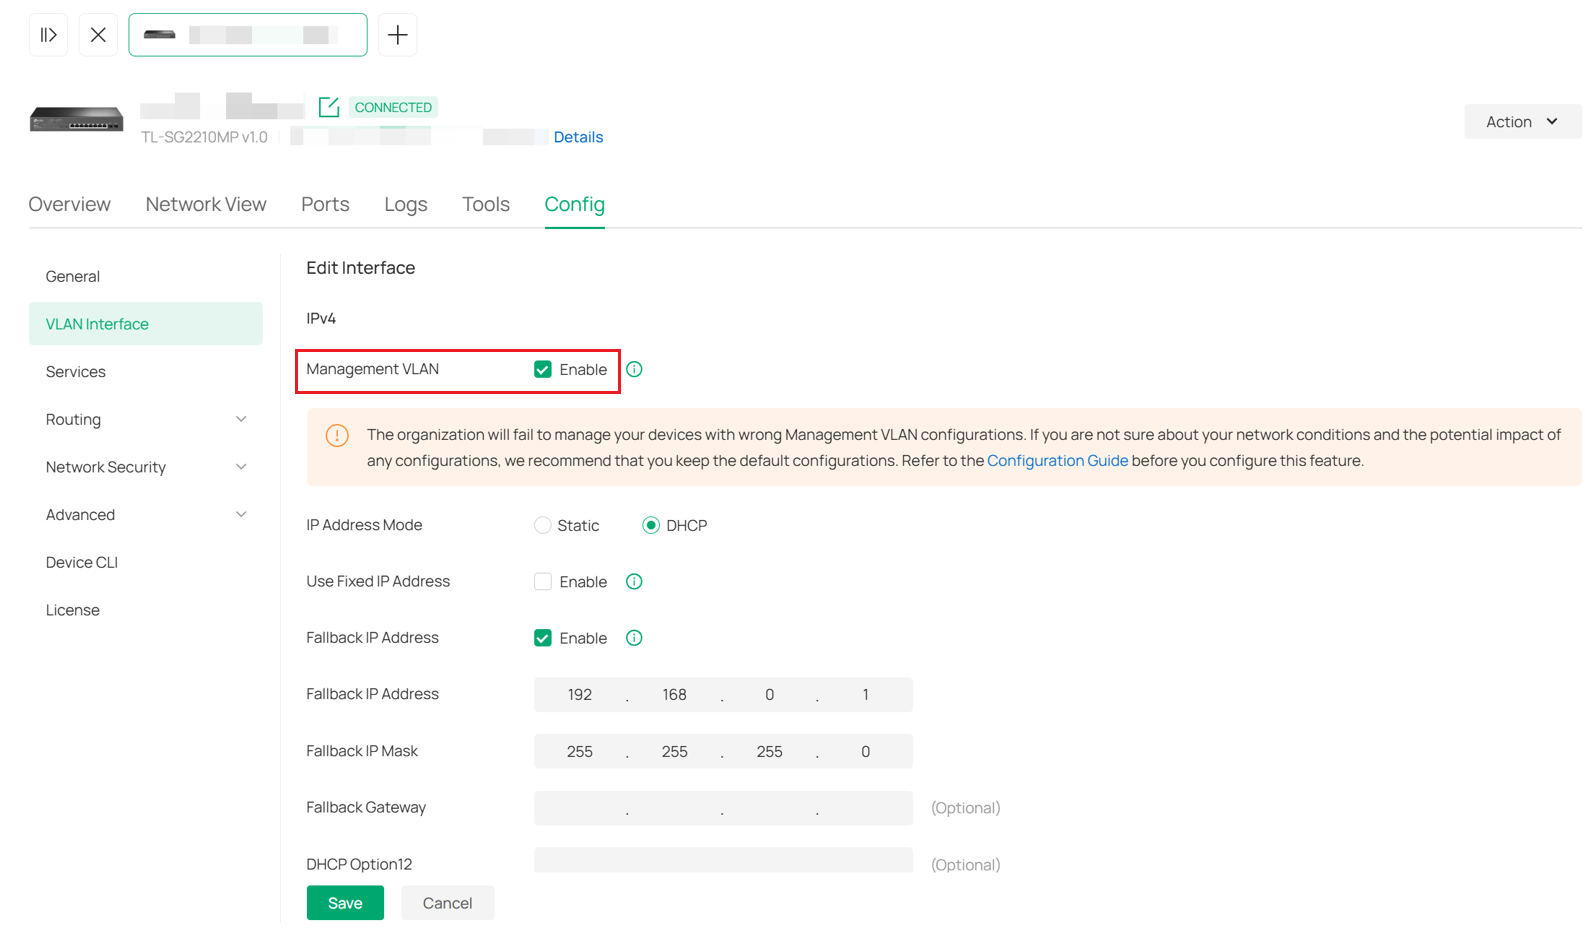The image size is (1594, 931).
Task: Show Use Fixed IP Address info icon
Action: (x=634, y=582)
